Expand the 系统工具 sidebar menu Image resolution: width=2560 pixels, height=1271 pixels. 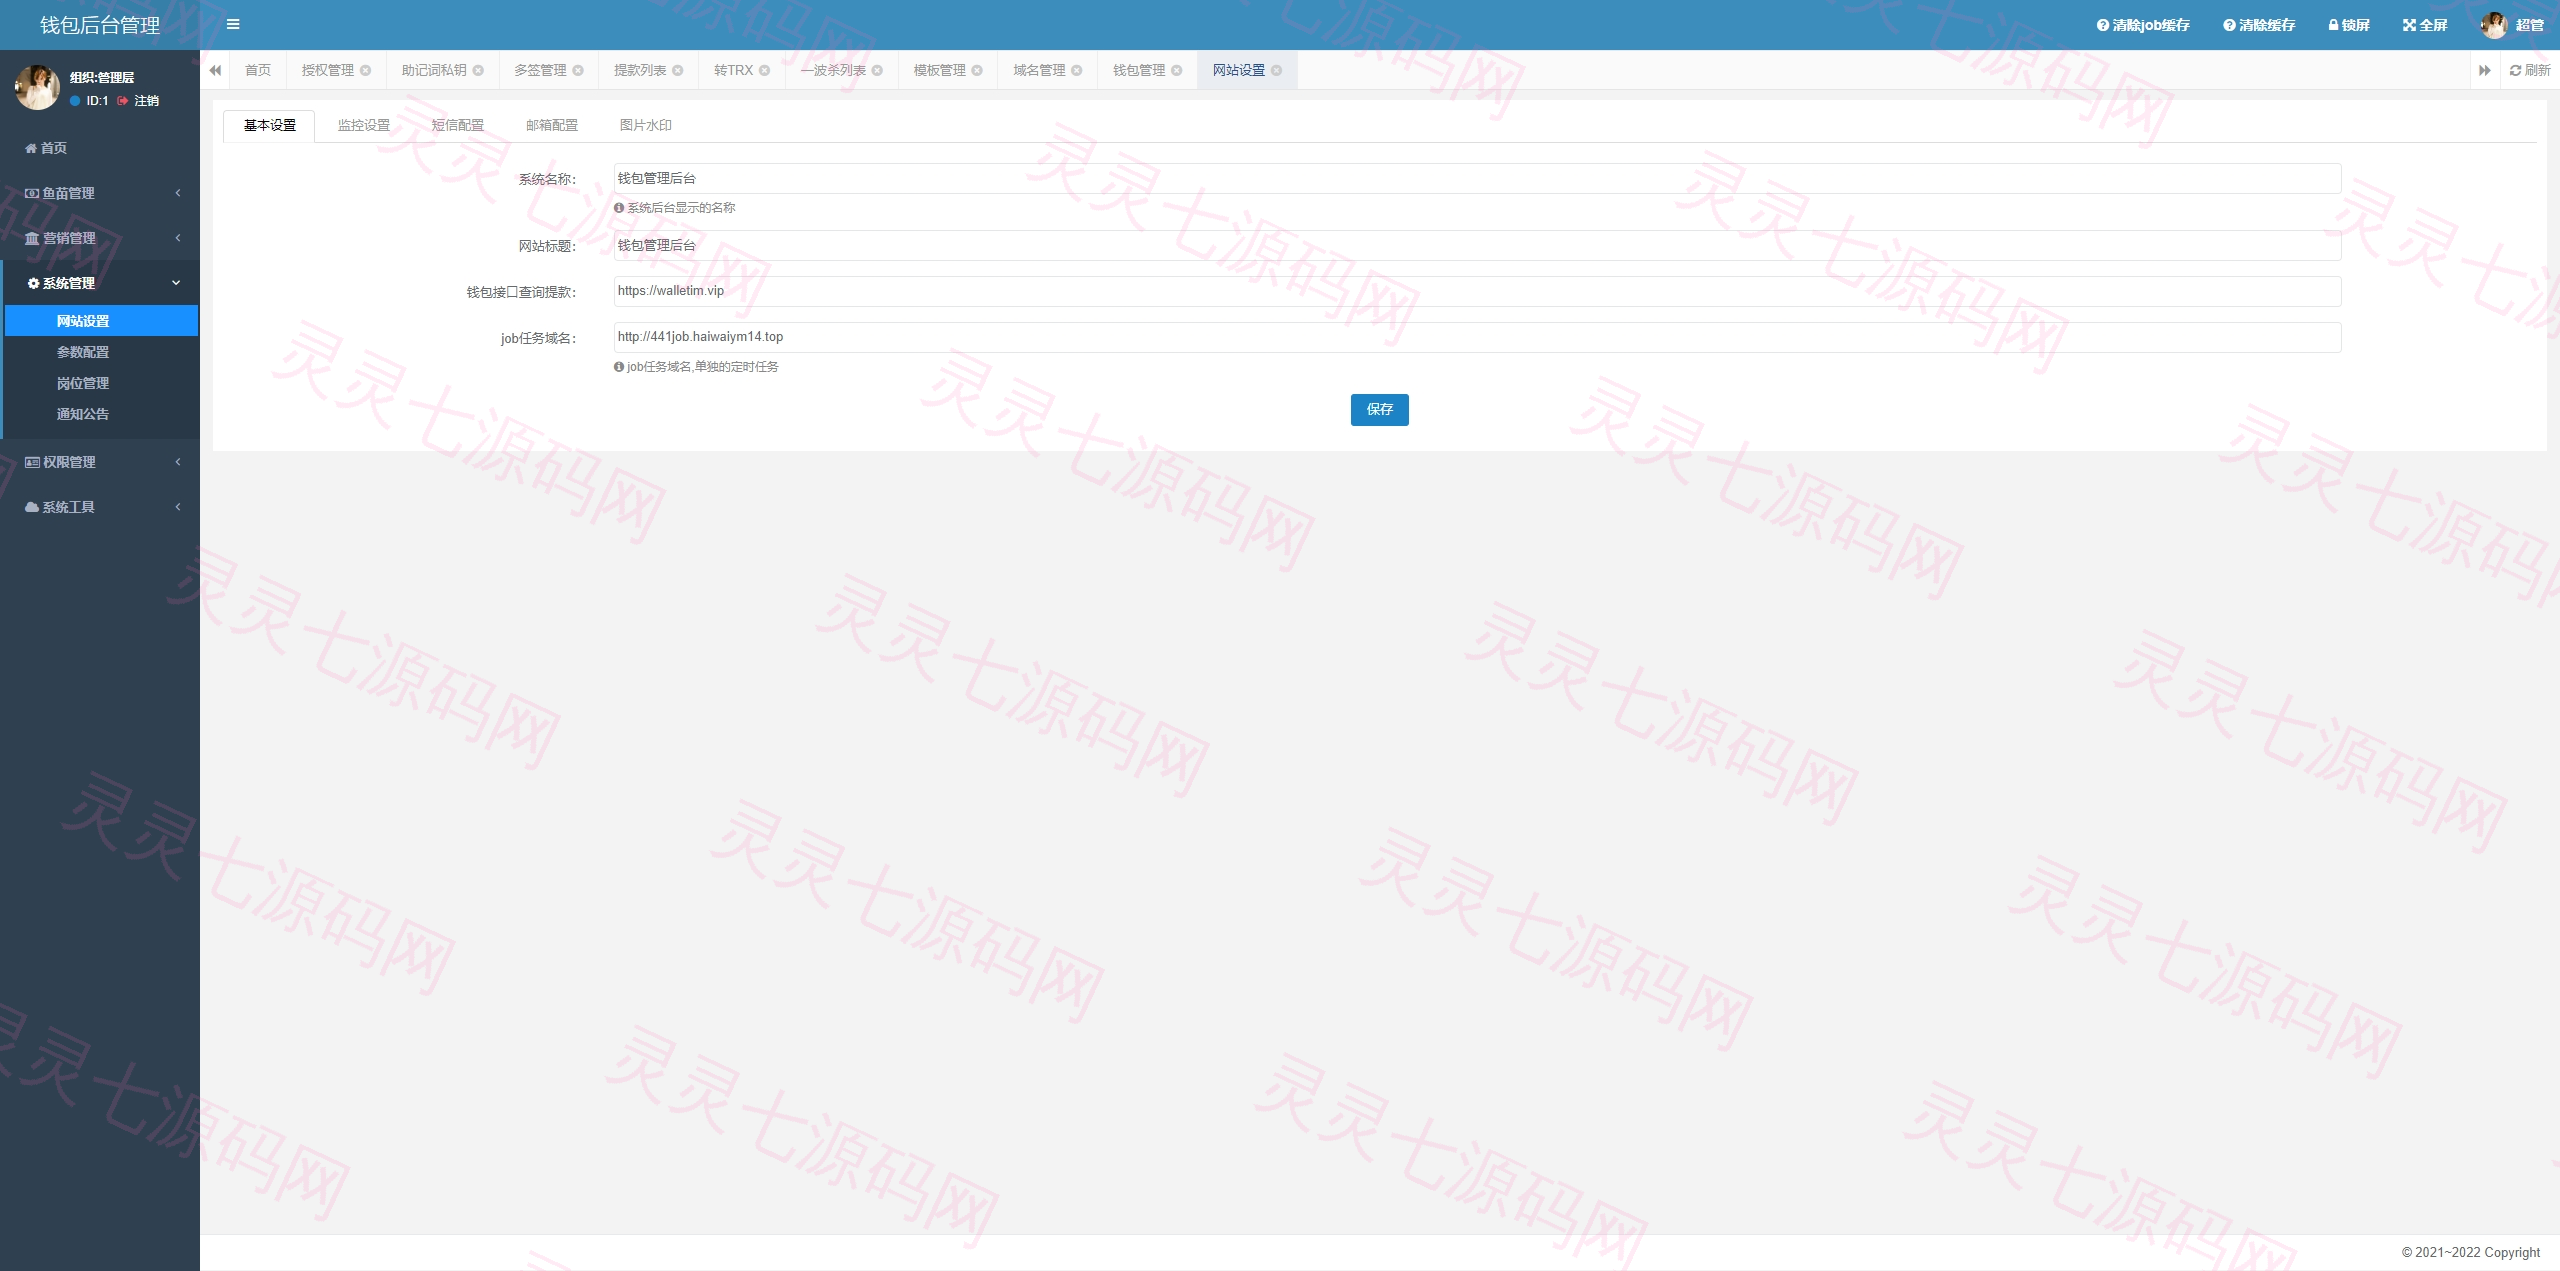click(x=100, y=507)
